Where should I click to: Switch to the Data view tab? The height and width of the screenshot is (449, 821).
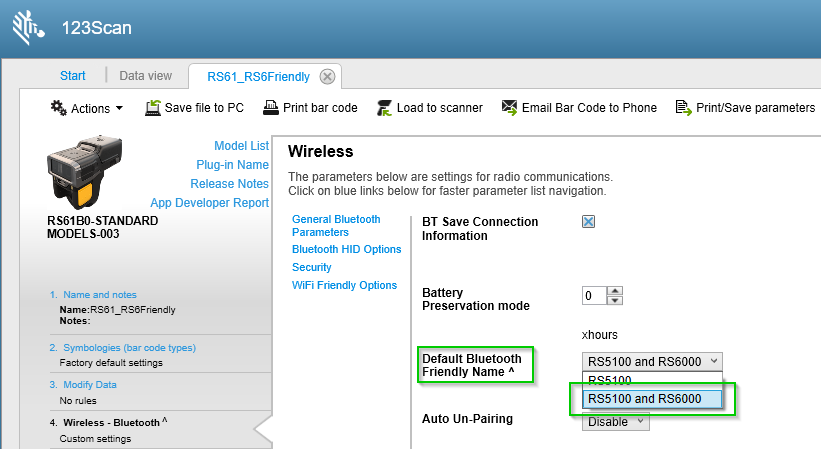pyautogui.click(x=146, y=76)
